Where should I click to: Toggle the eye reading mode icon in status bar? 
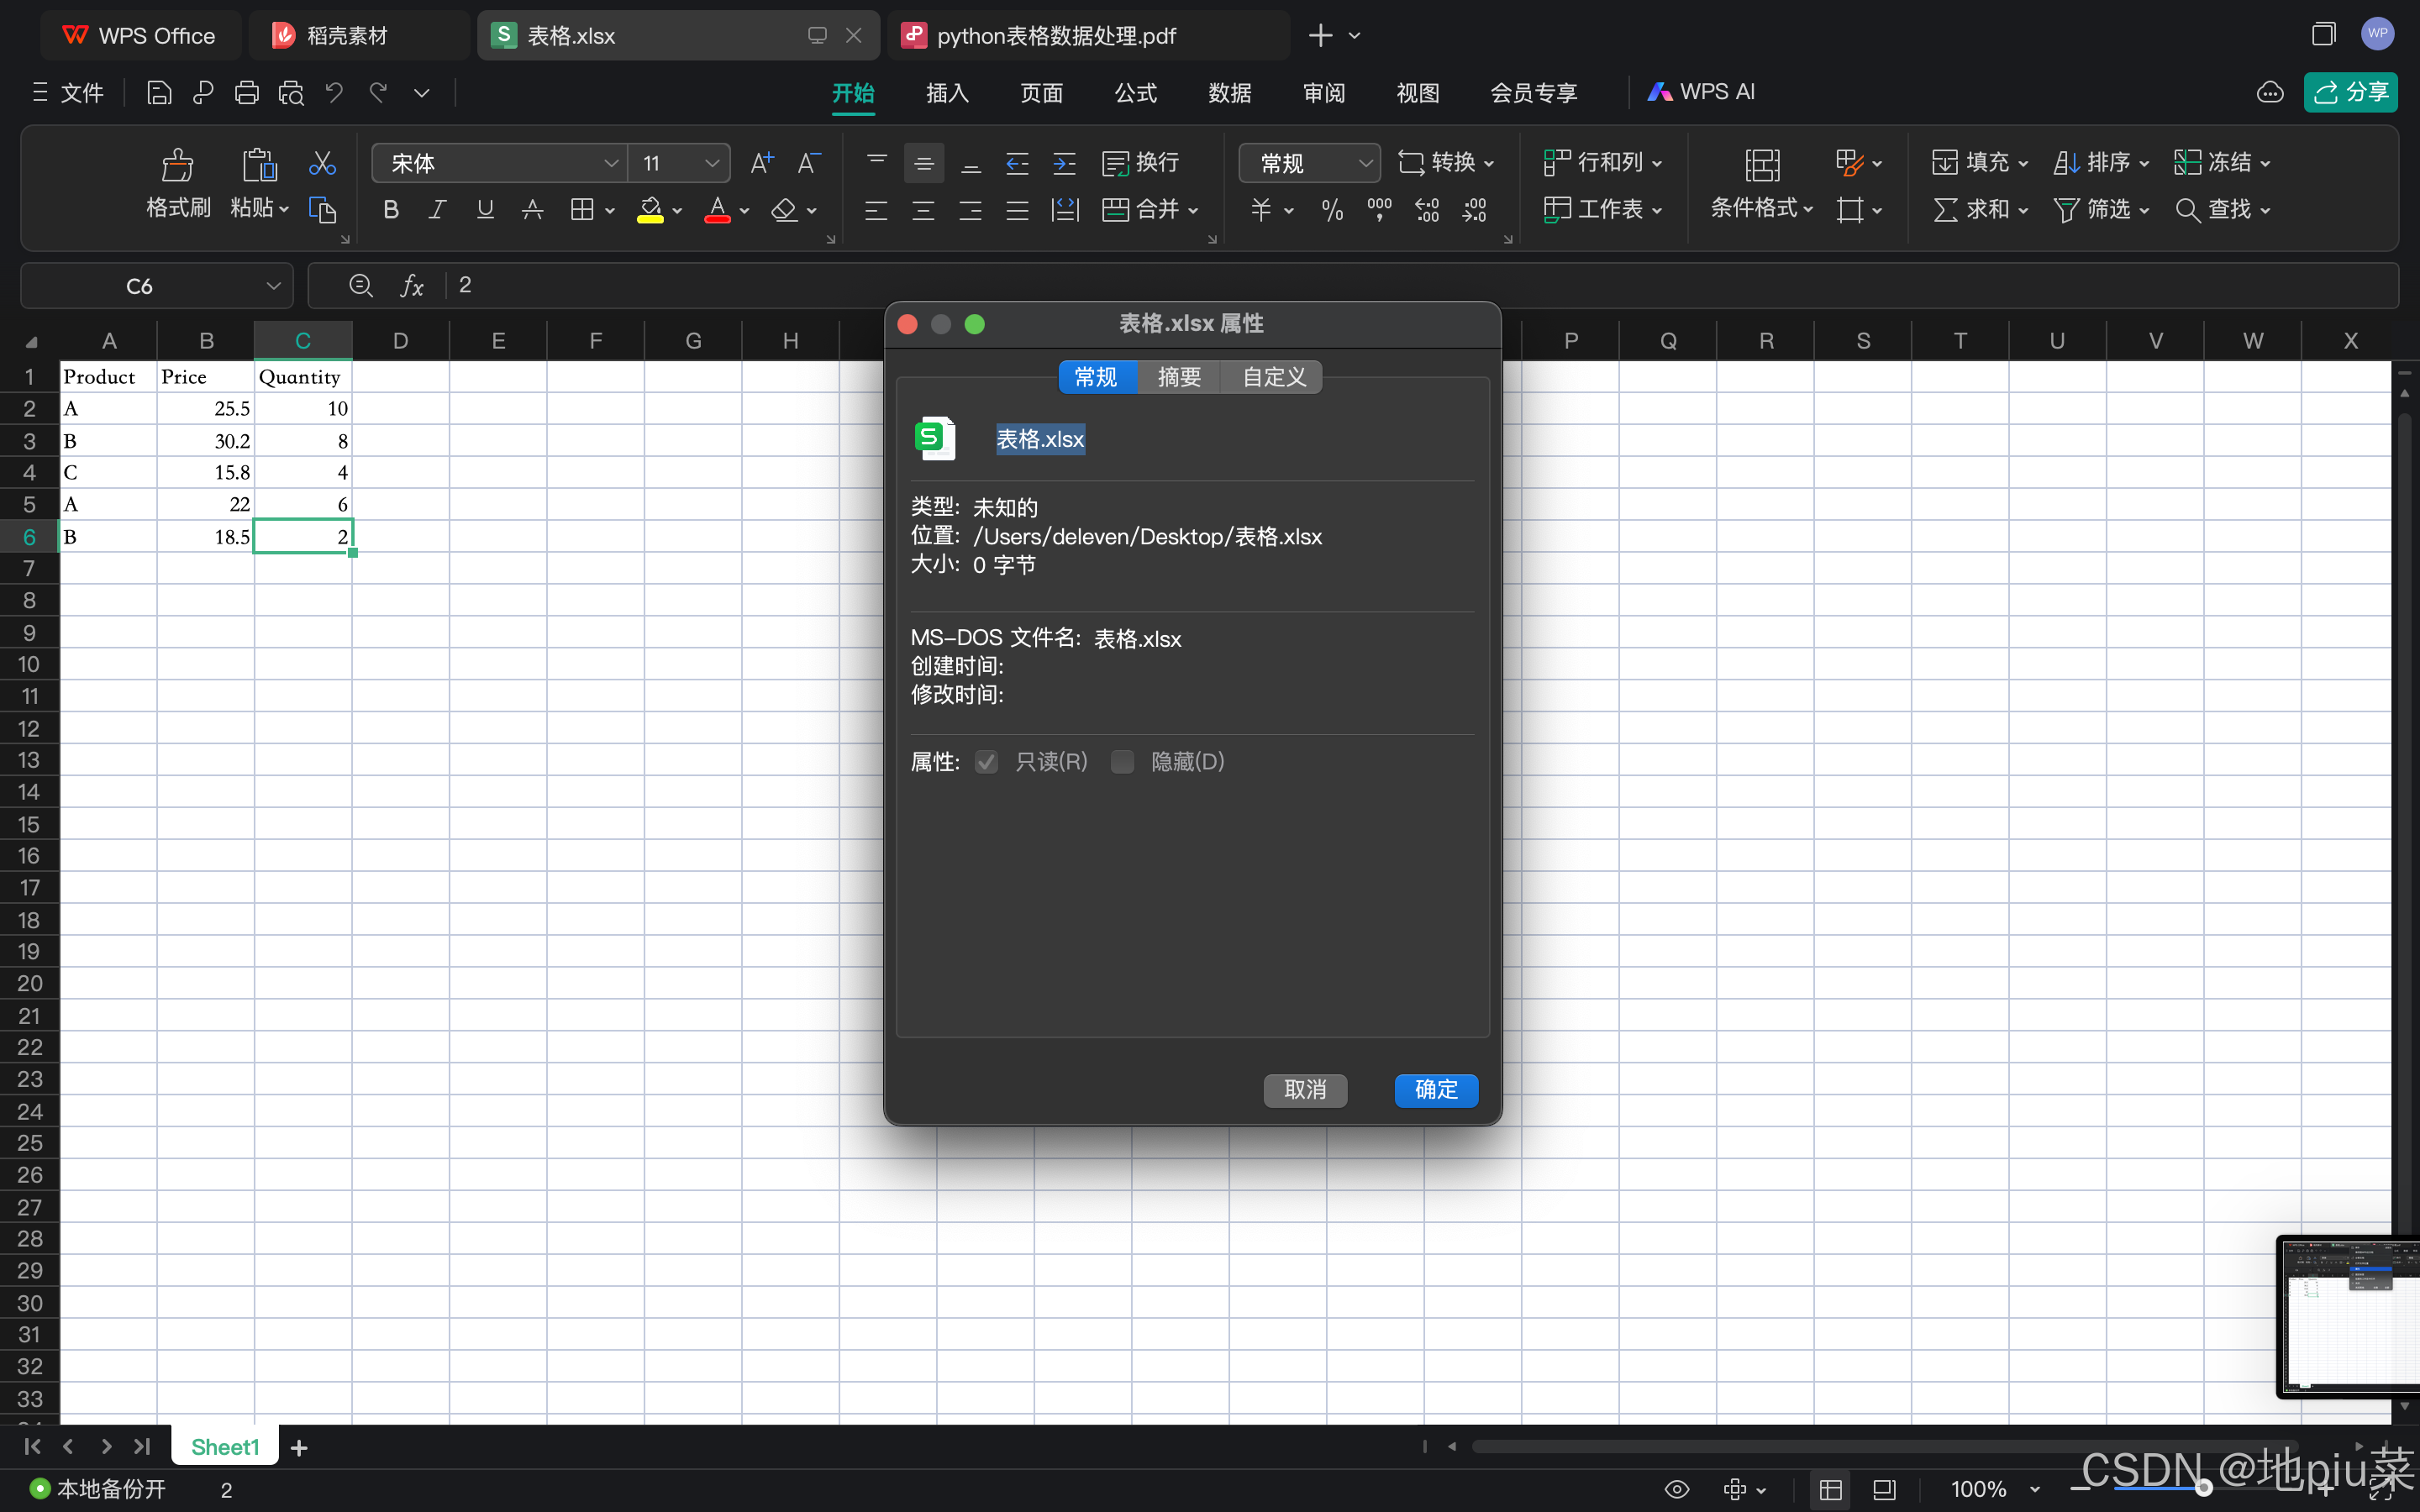(1677, 1489)
